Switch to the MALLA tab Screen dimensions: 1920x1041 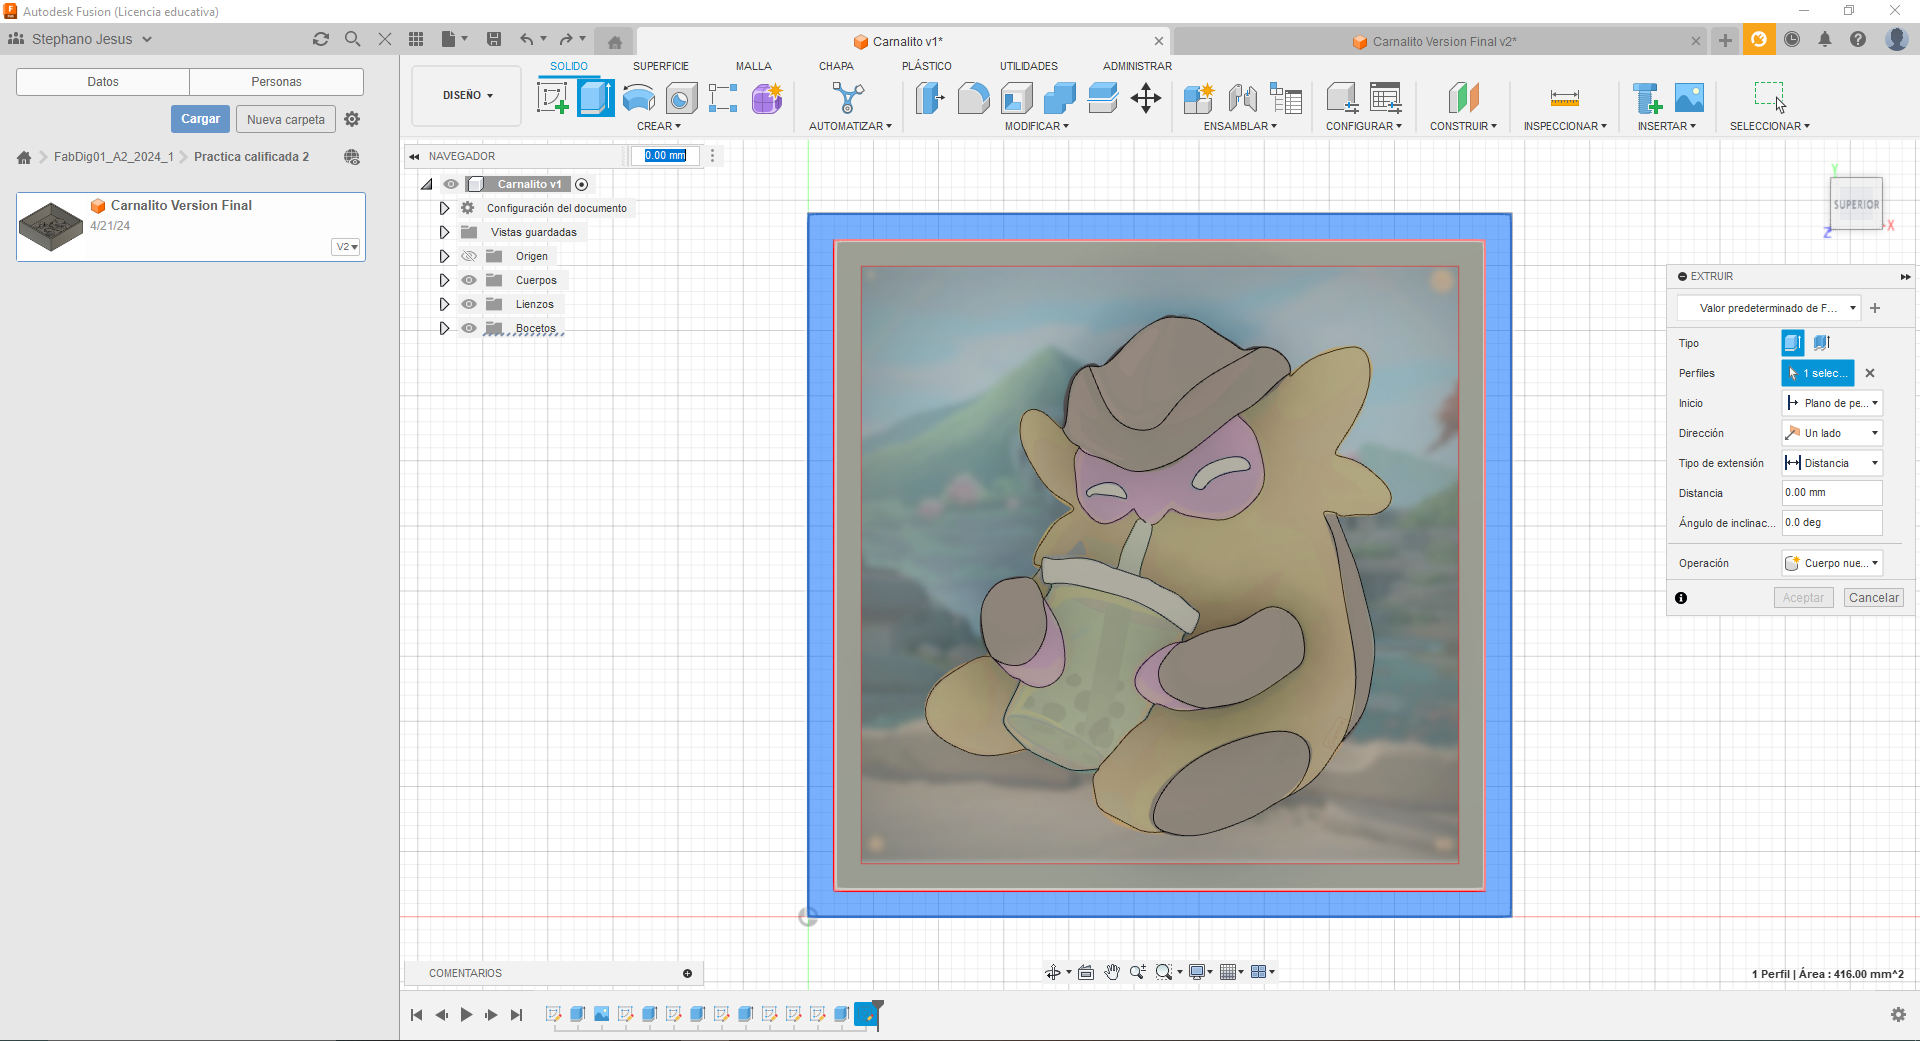click(x=753, y=66)
